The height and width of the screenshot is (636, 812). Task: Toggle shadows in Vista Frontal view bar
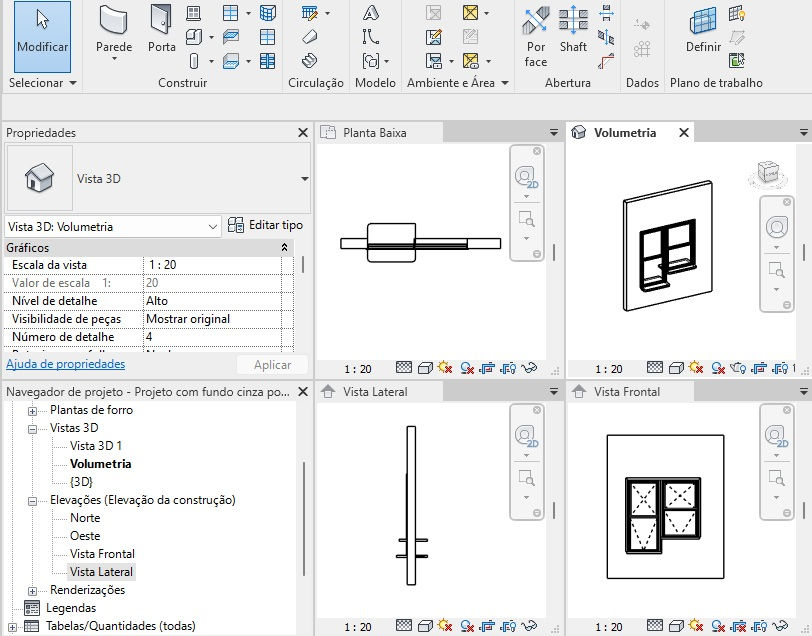click(718, 626)
